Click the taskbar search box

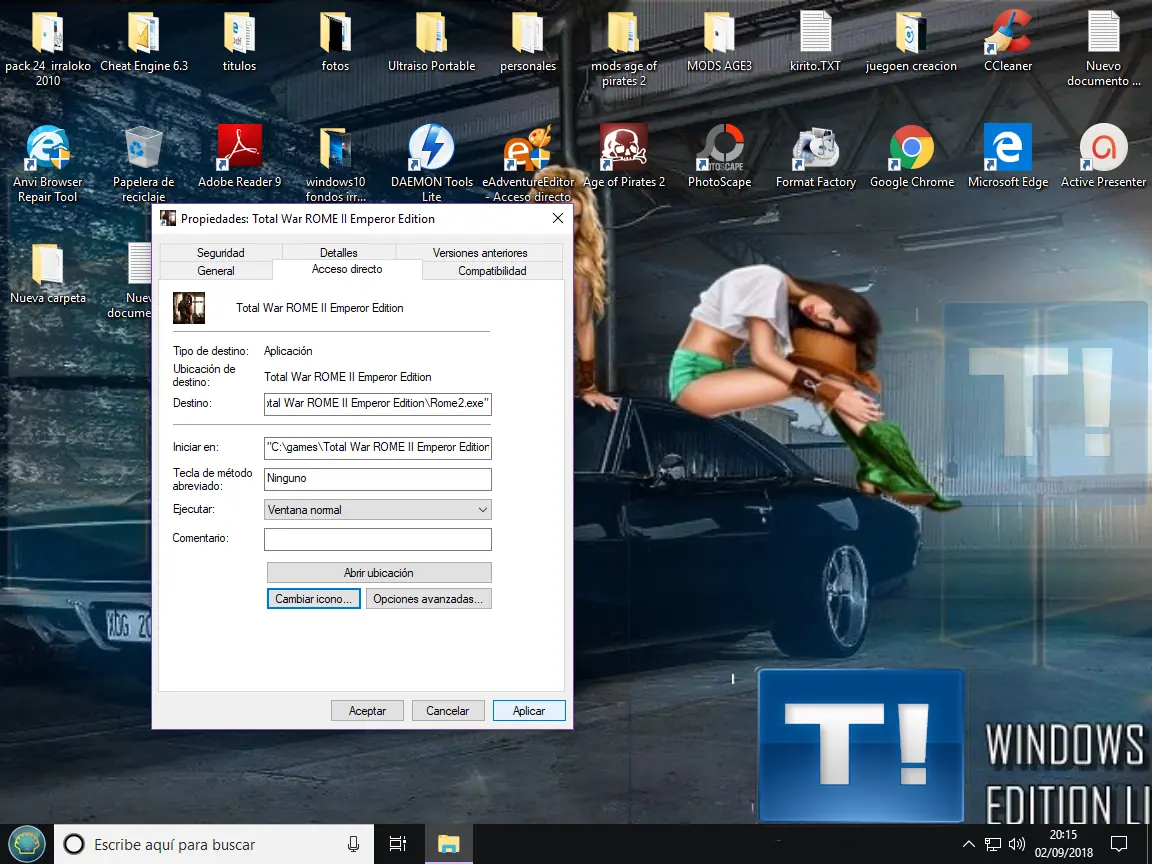[x=213, y=844]
